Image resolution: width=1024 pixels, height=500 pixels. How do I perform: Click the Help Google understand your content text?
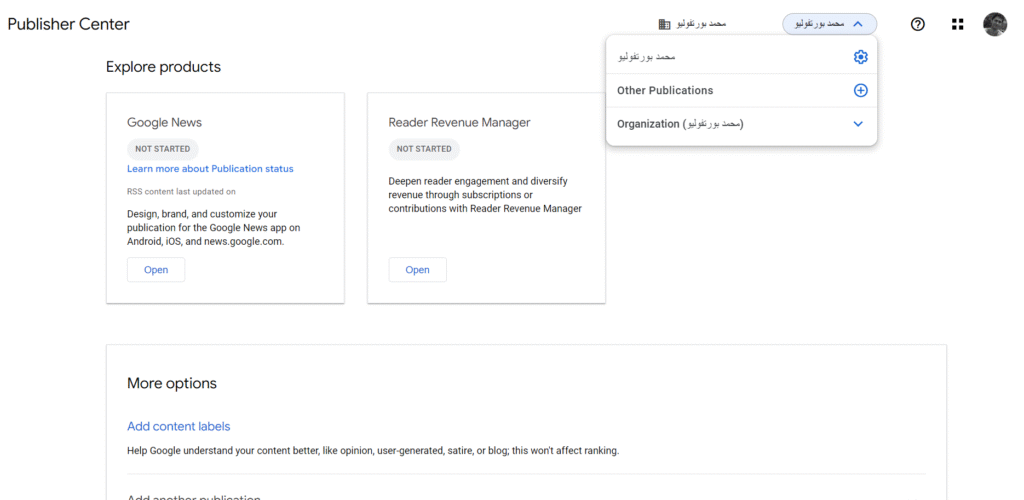pyautogui.click(x=373, y=450)
